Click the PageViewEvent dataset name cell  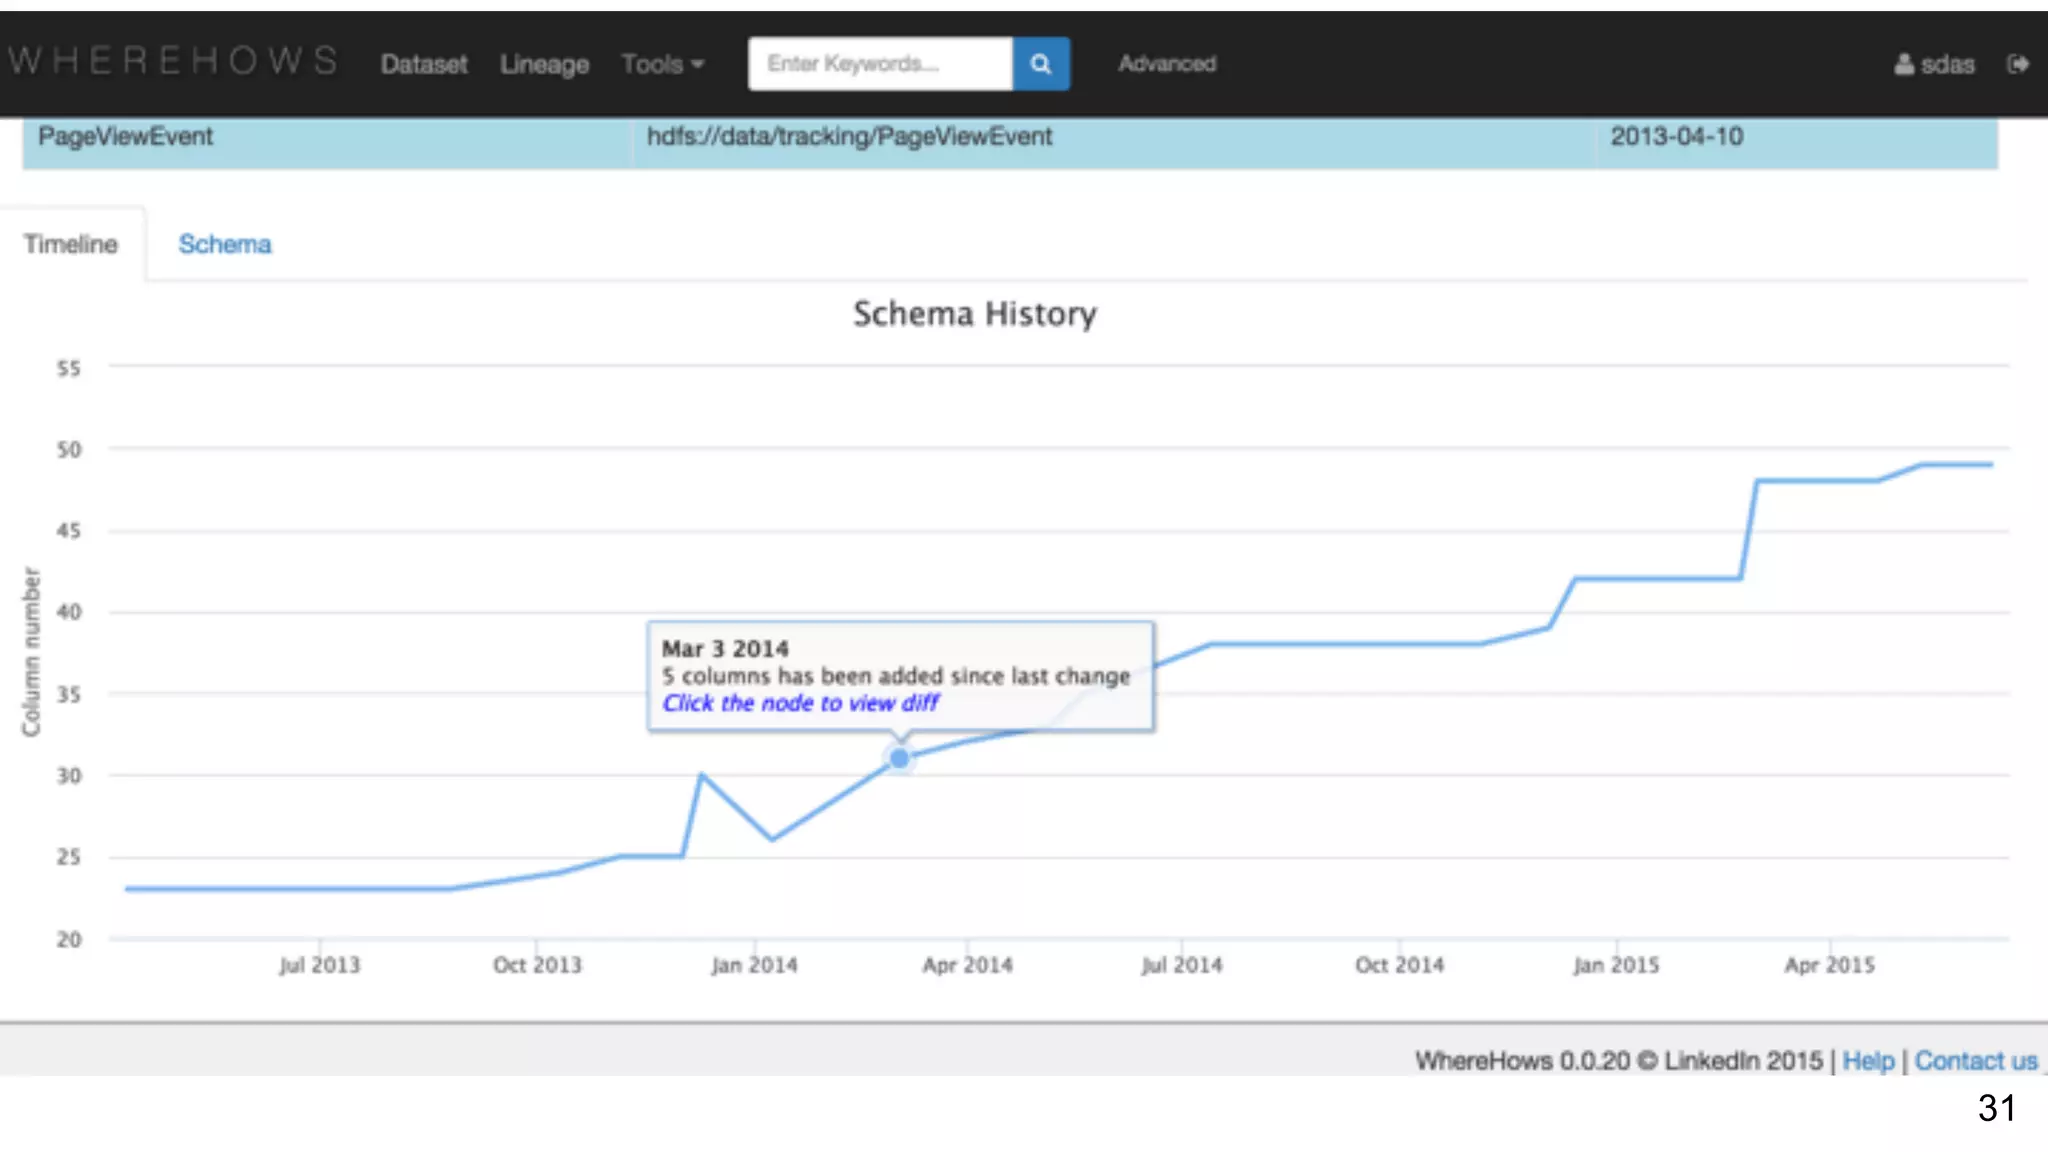click(x=125, y=137)
